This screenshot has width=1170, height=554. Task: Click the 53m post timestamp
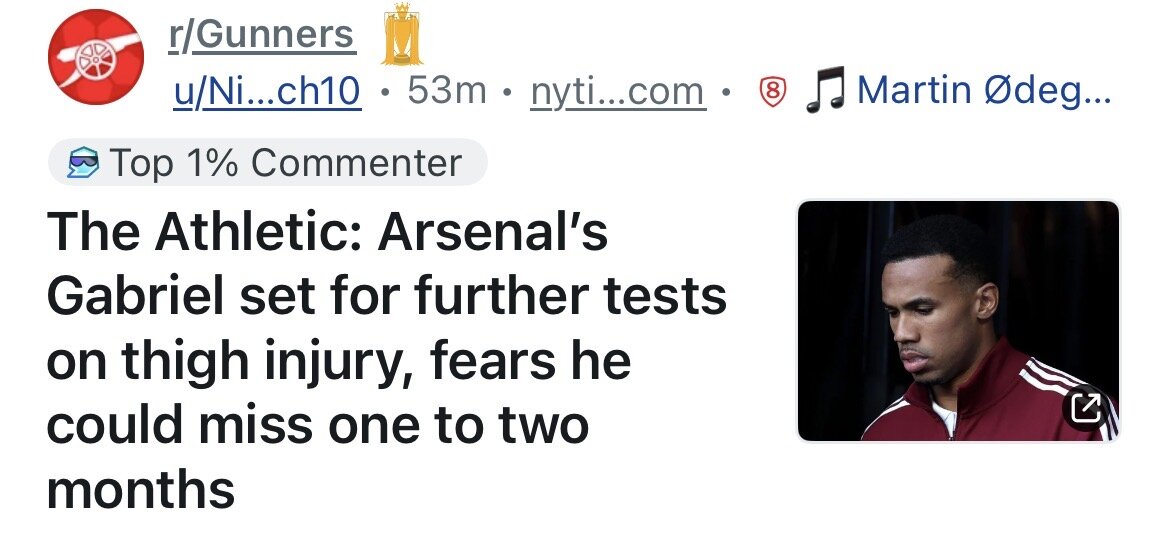(x=447, y=92)
